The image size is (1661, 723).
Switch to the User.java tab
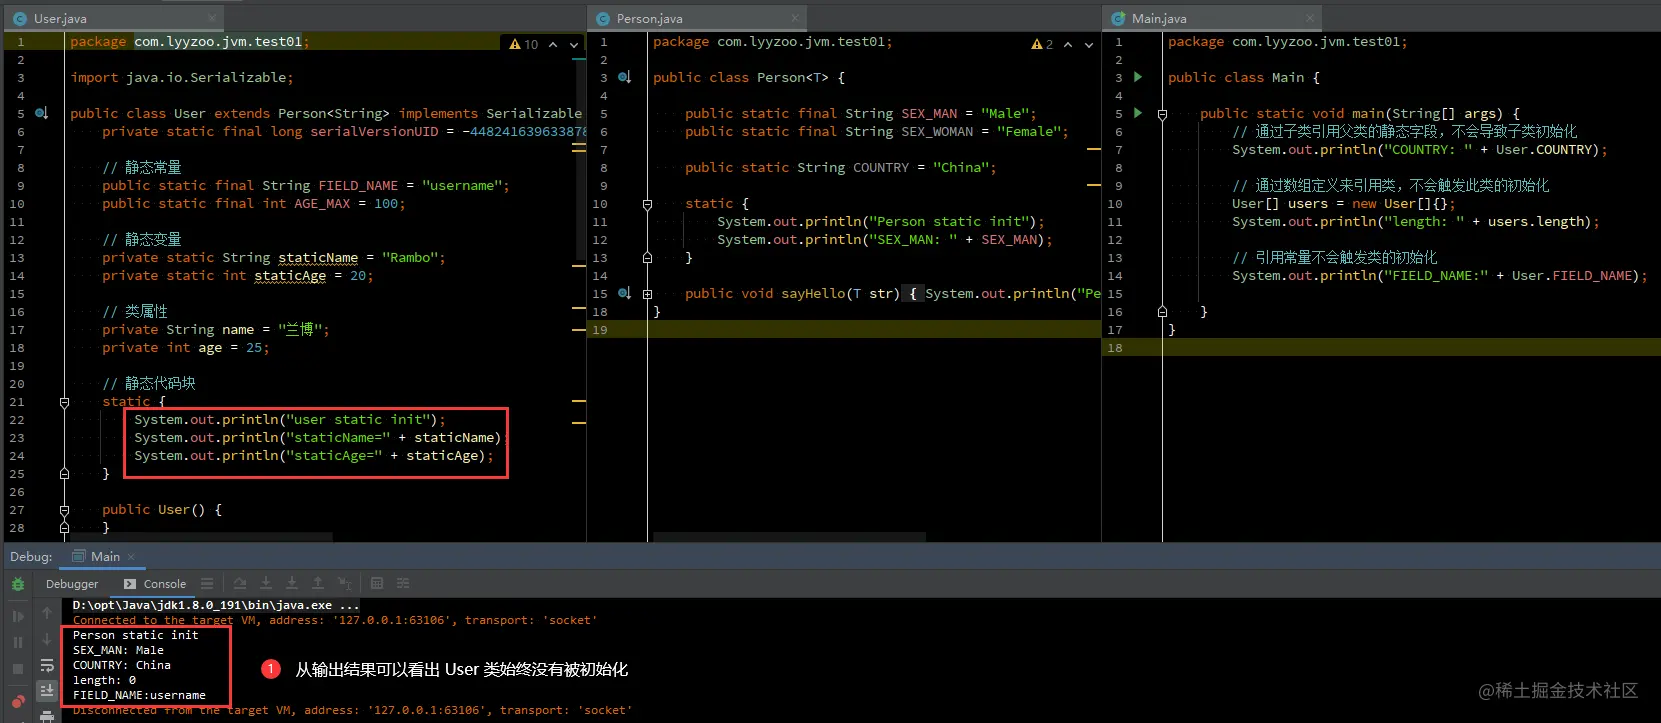(60, 18)
